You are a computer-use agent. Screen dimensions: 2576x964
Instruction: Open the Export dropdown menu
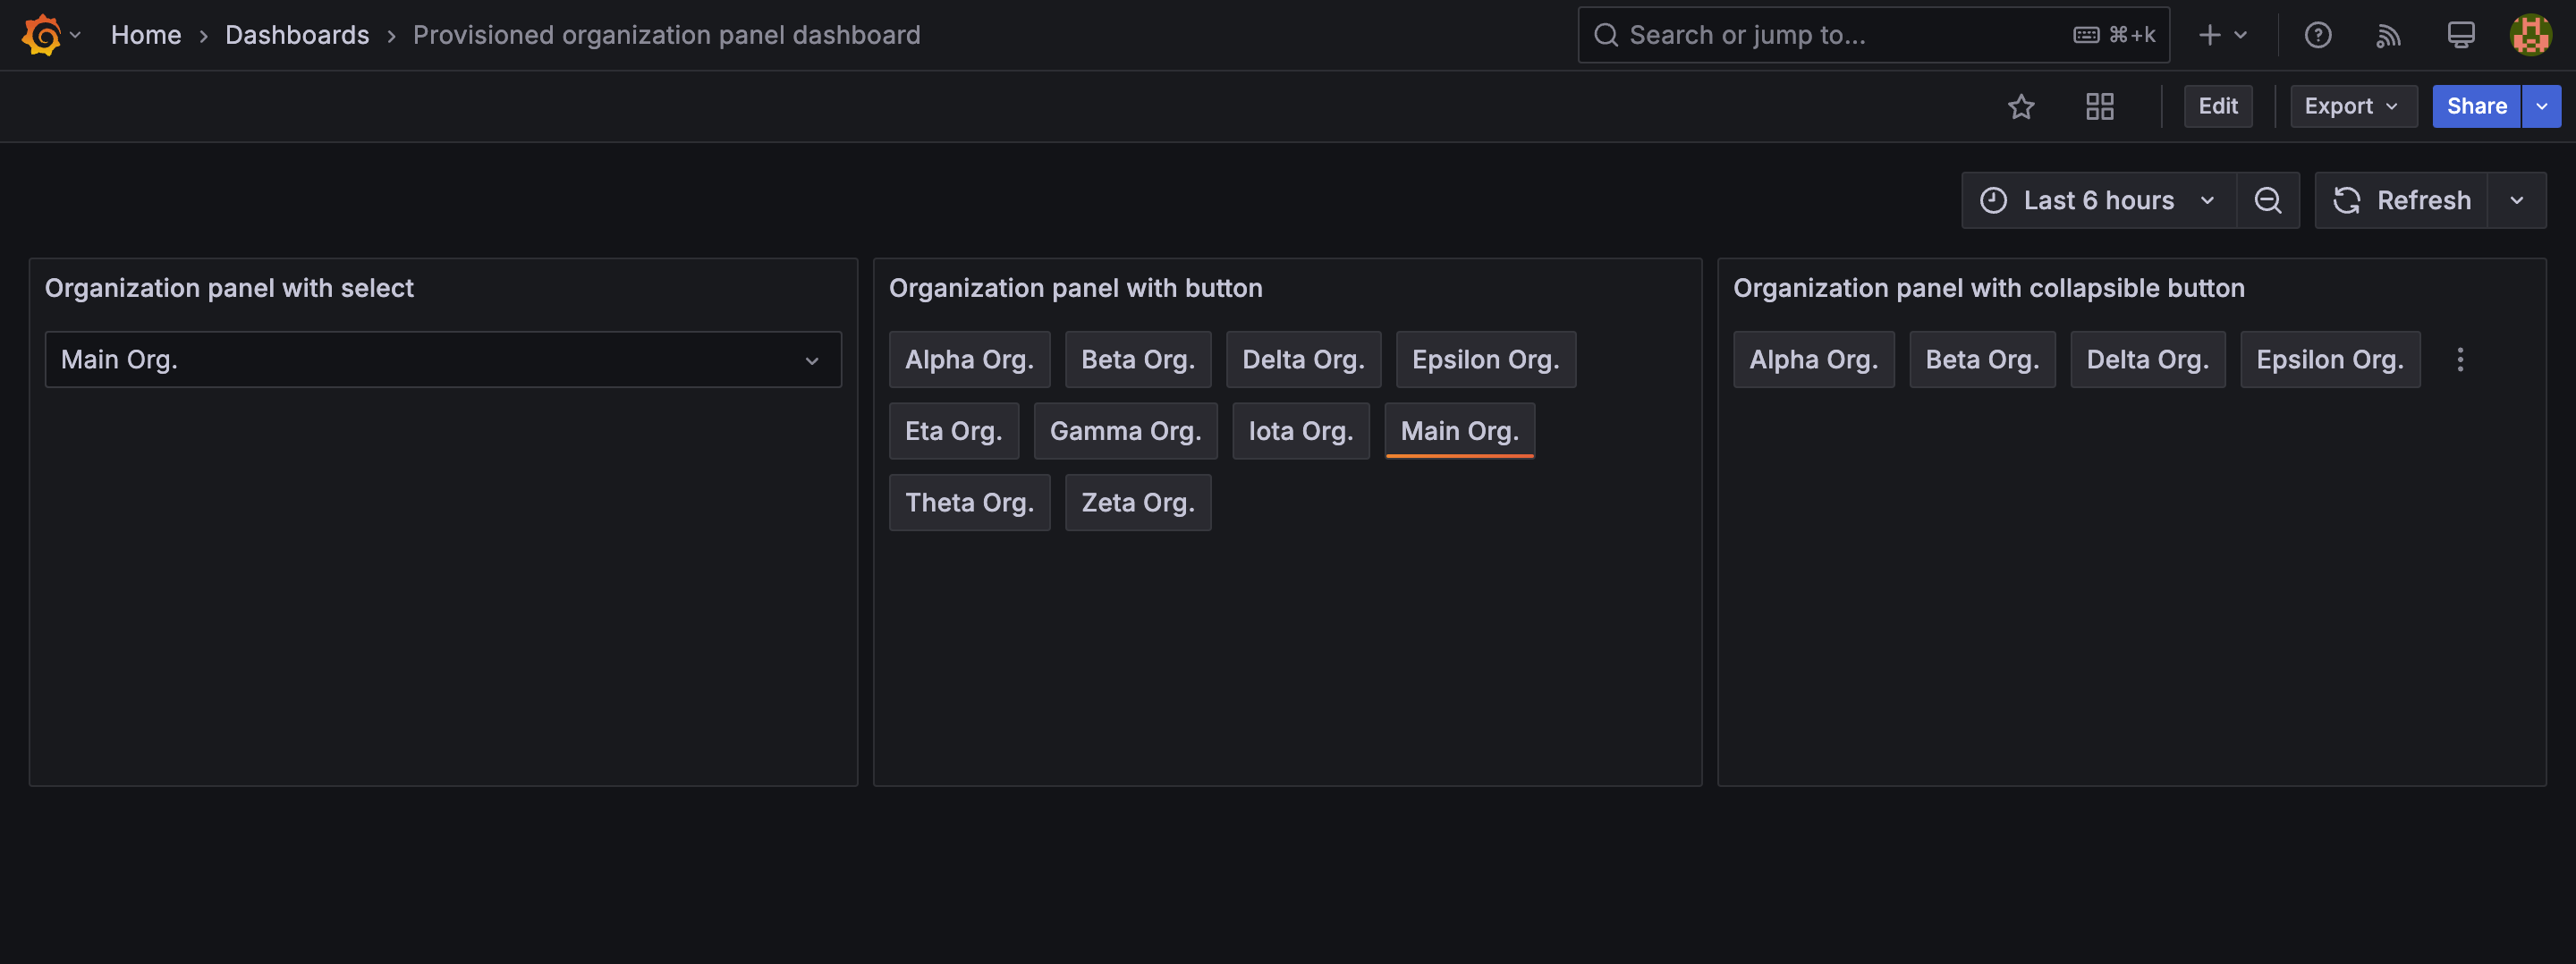click(2353, 106)
